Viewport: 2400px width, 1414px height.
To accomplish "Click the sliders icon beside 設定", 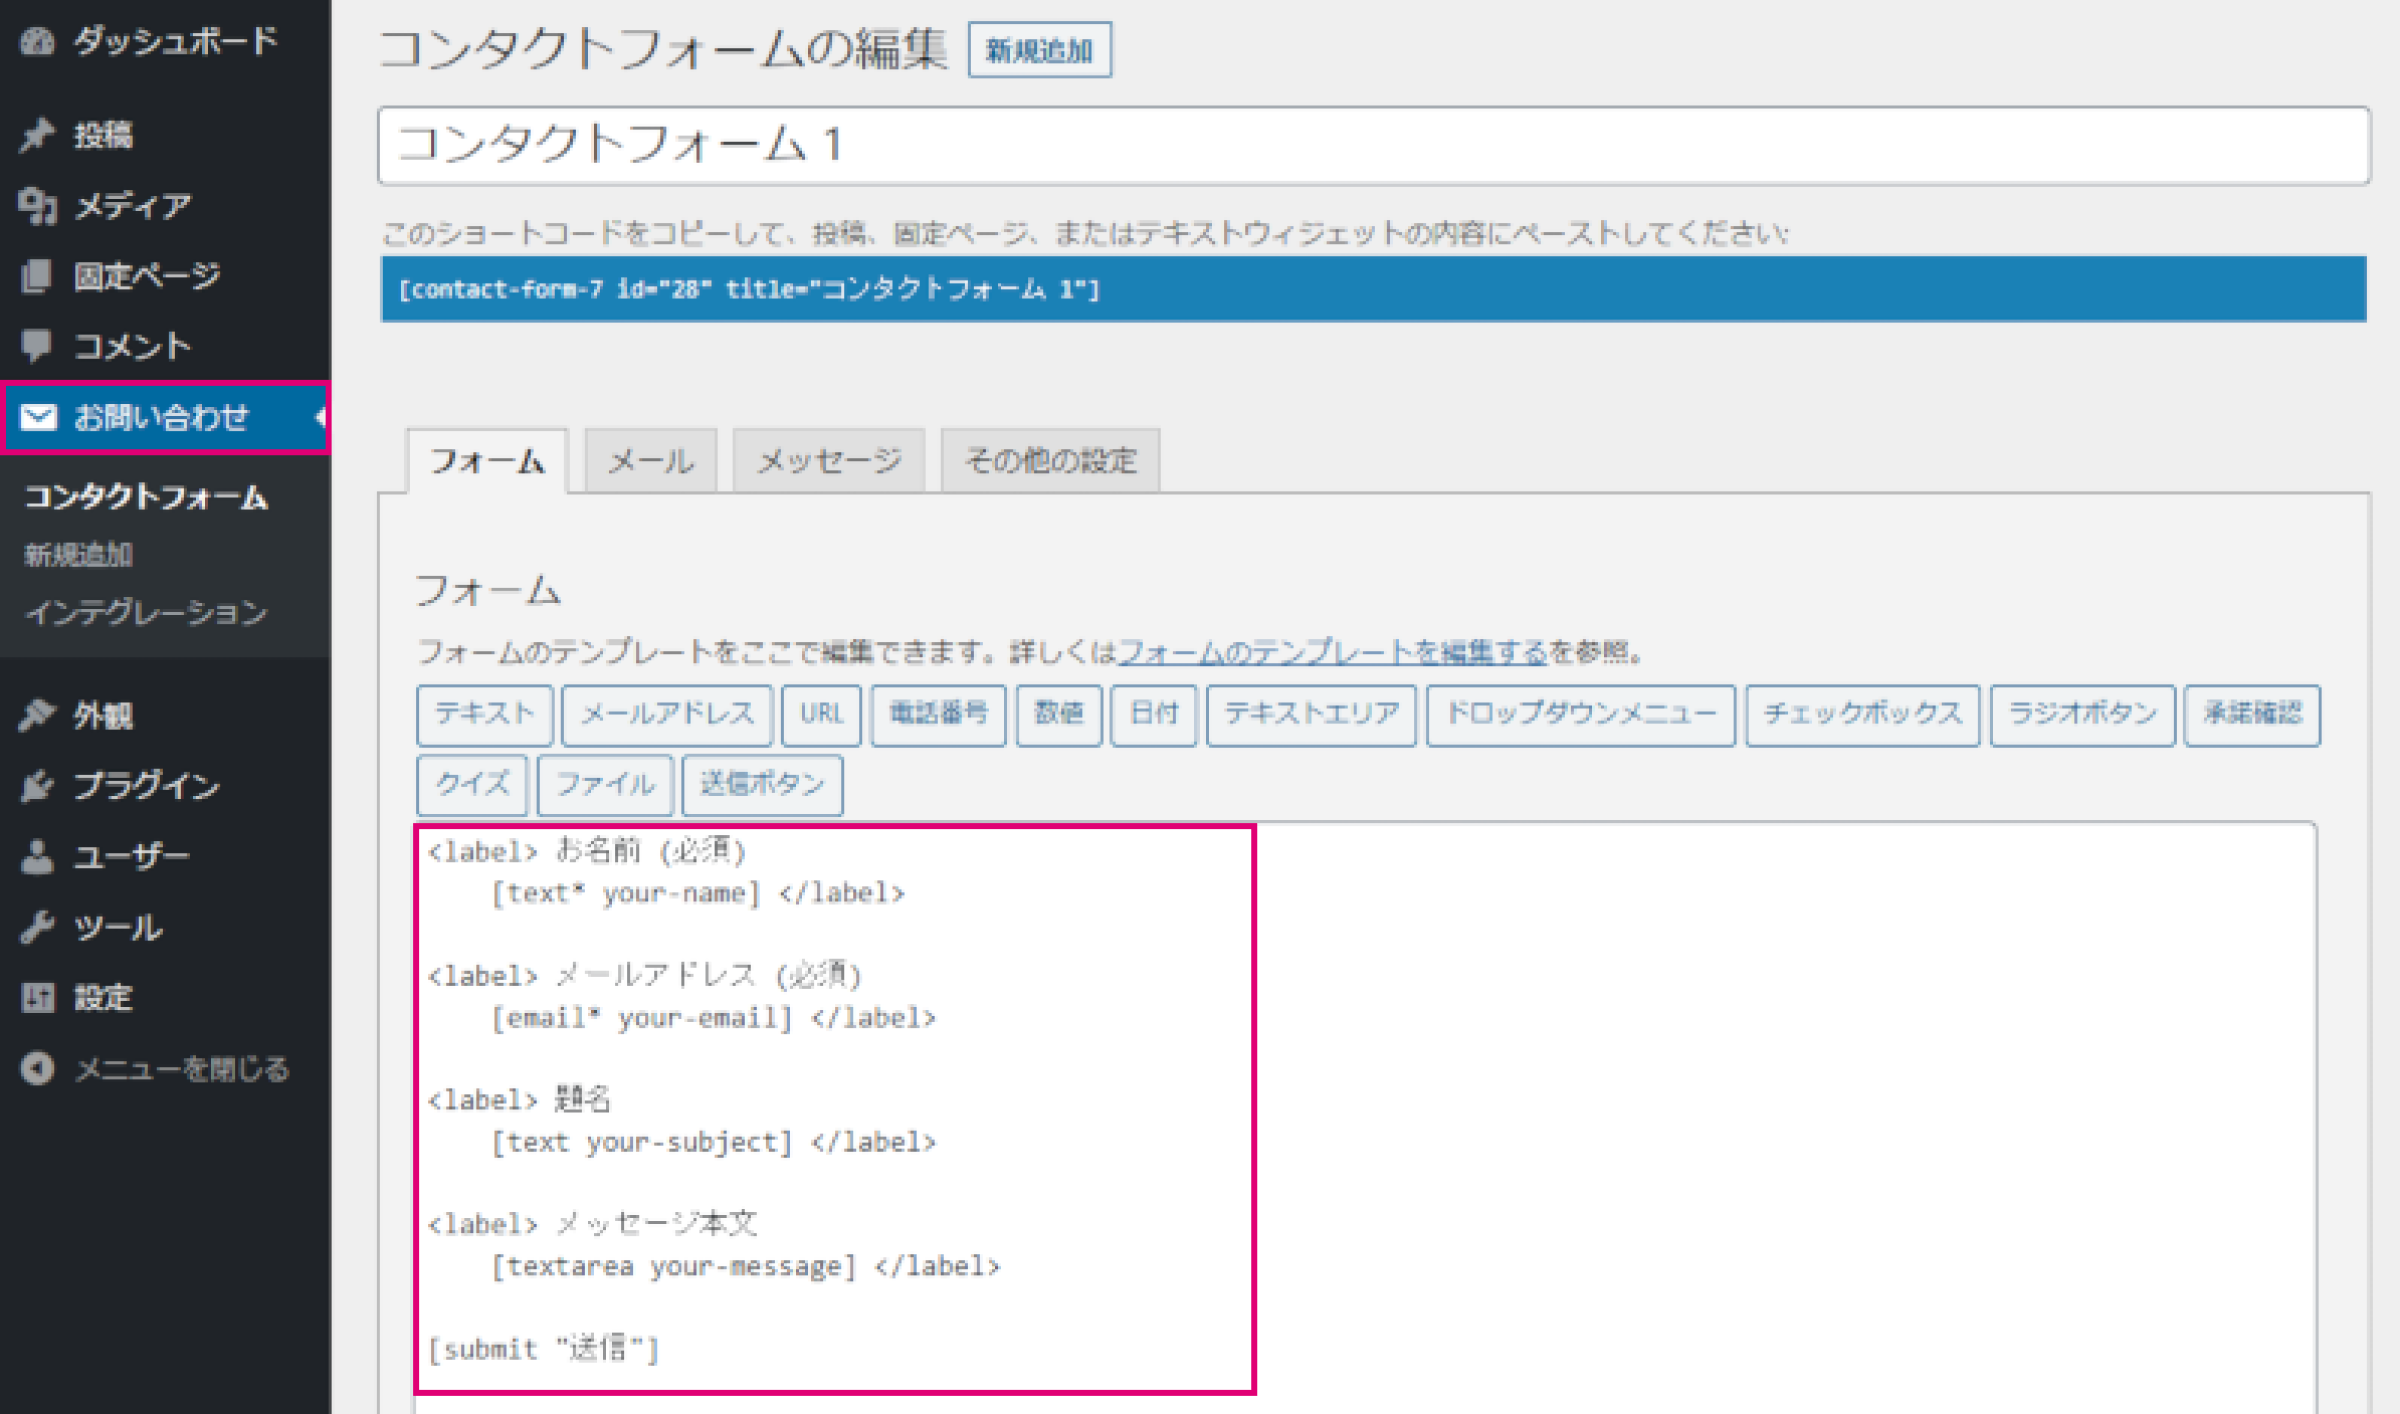I will tap(37, 997).
